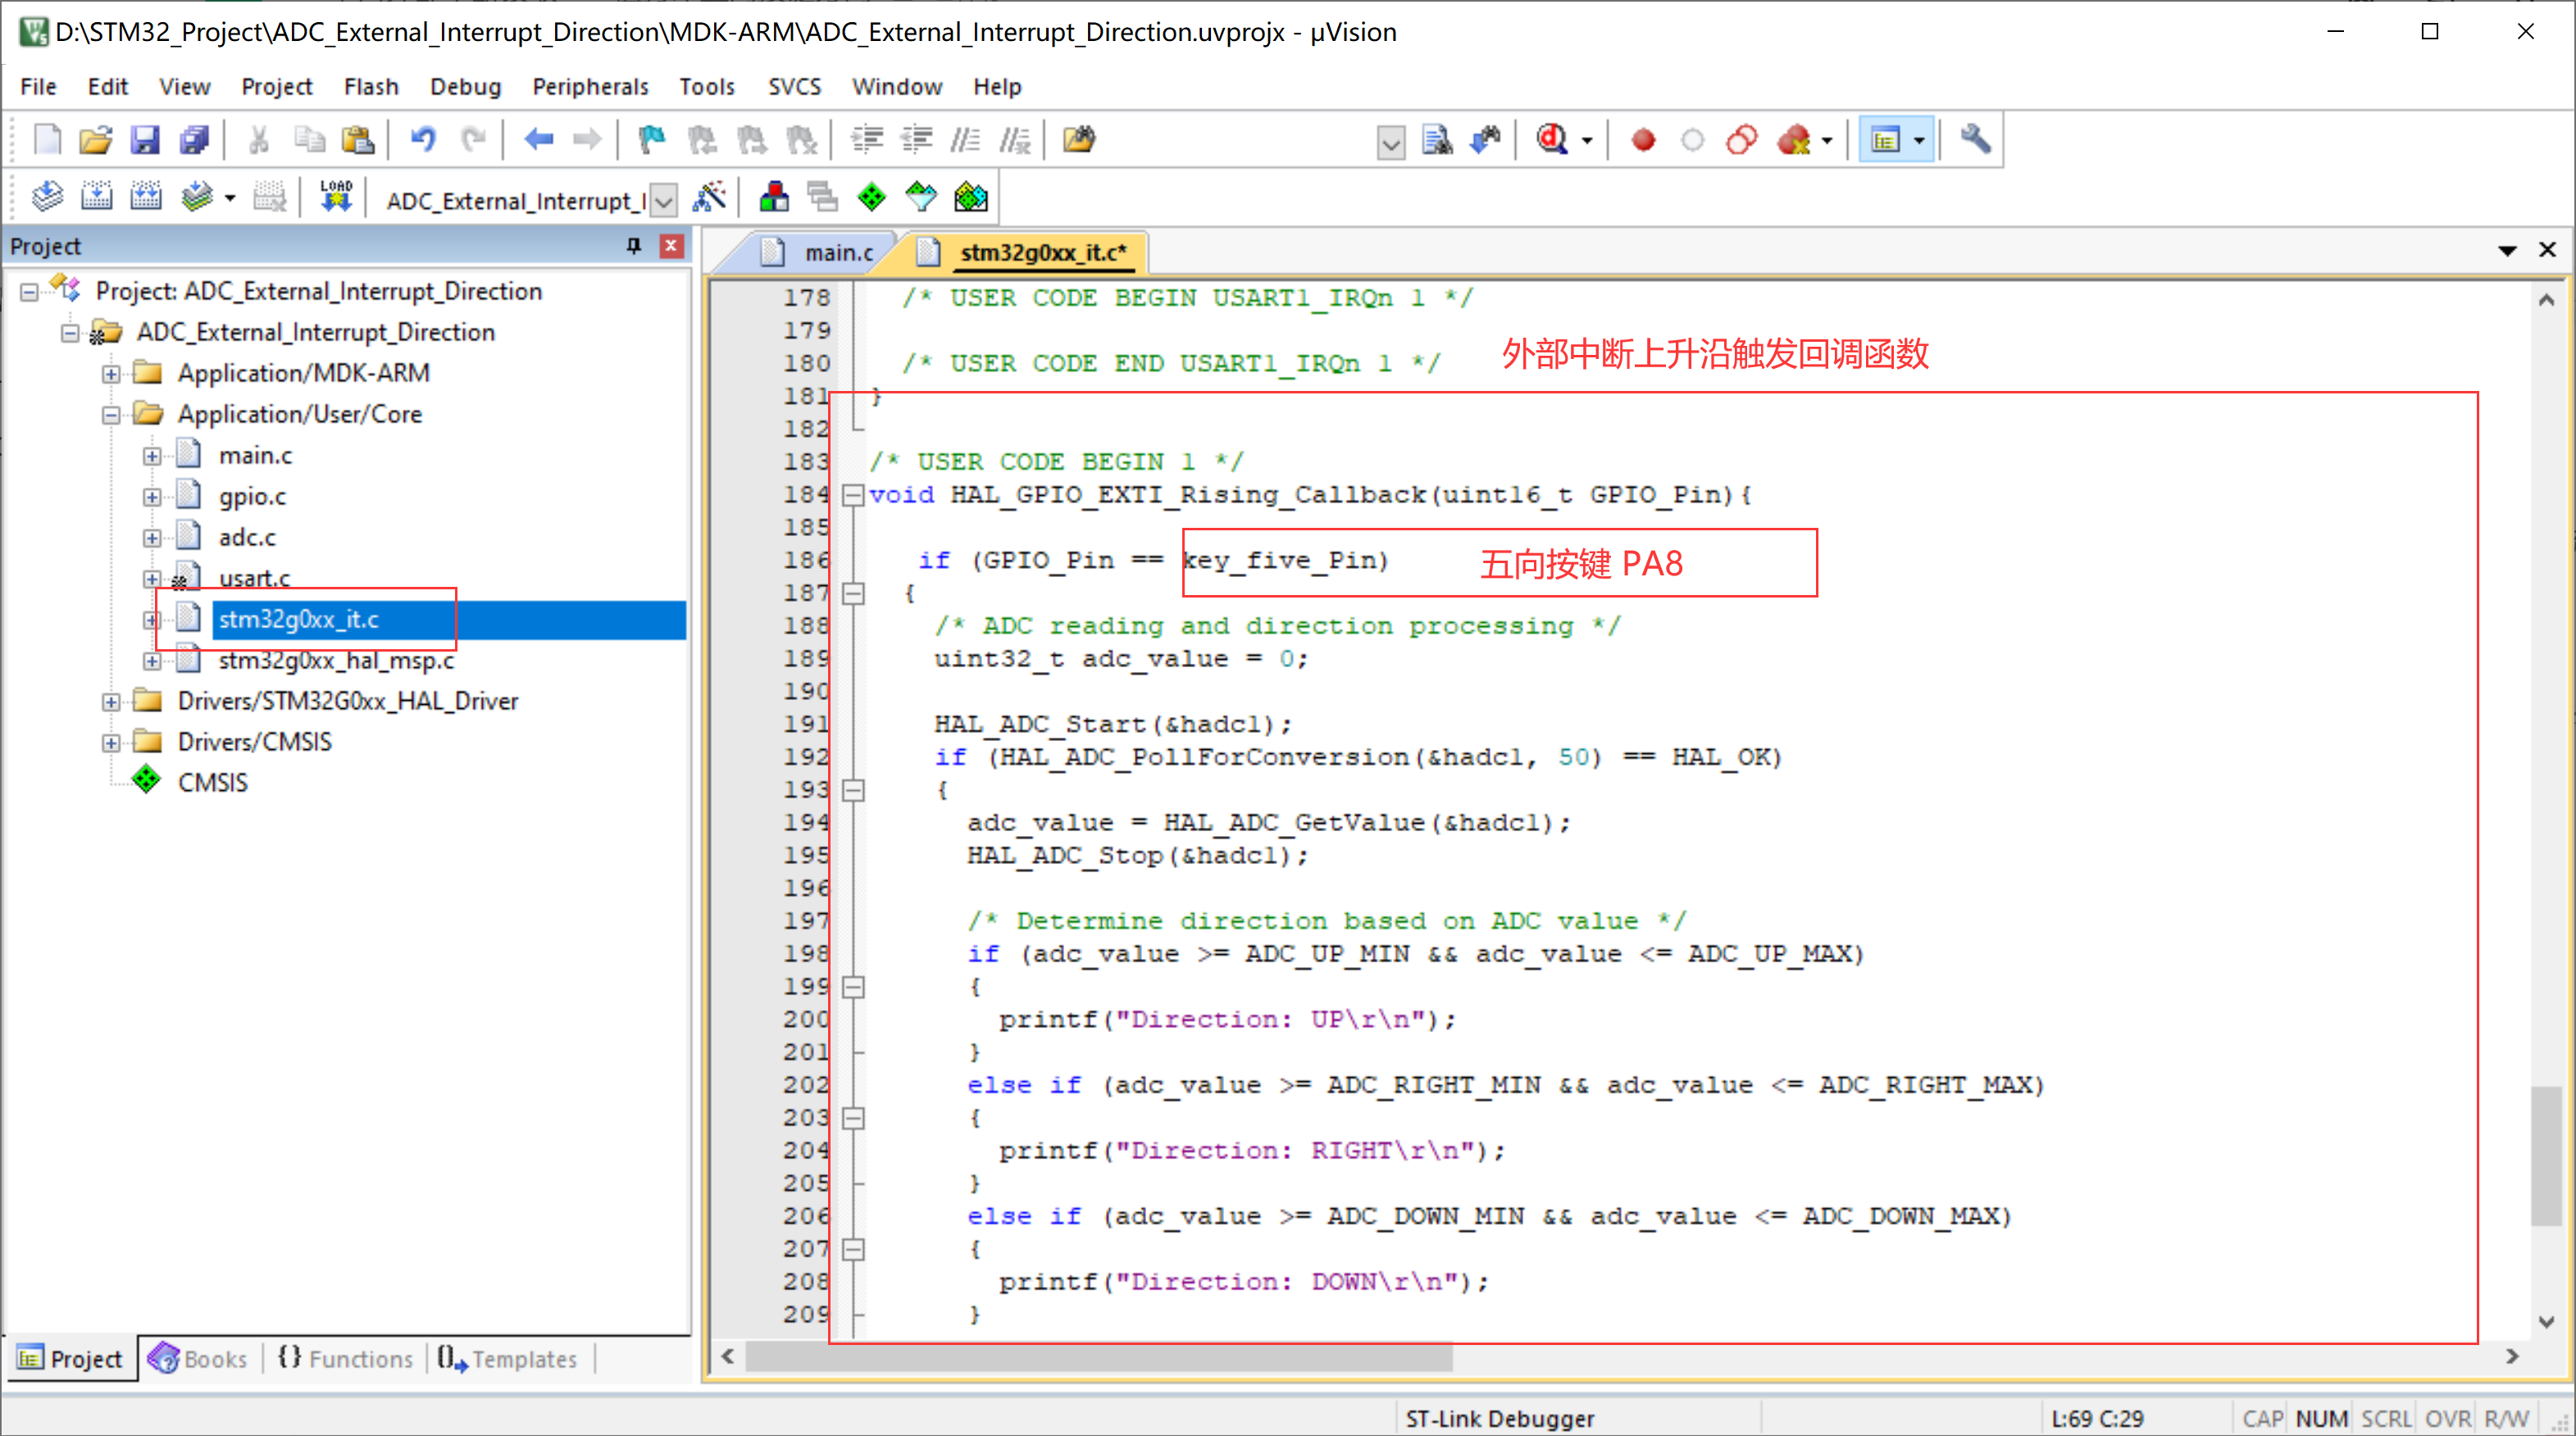Close the active editor tab with the X
2576x1436 pixels.
point(2547,250)
